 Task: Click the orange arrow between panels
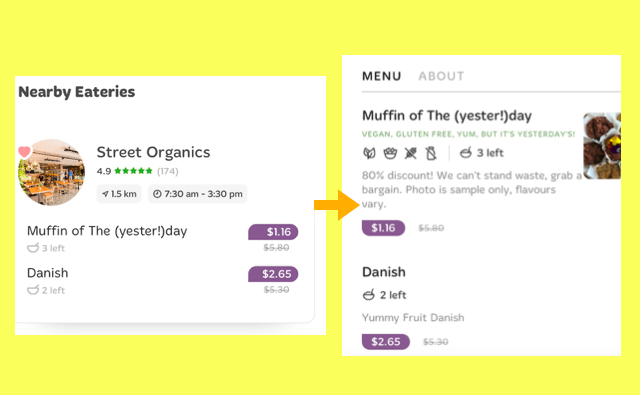coord(337,205)
